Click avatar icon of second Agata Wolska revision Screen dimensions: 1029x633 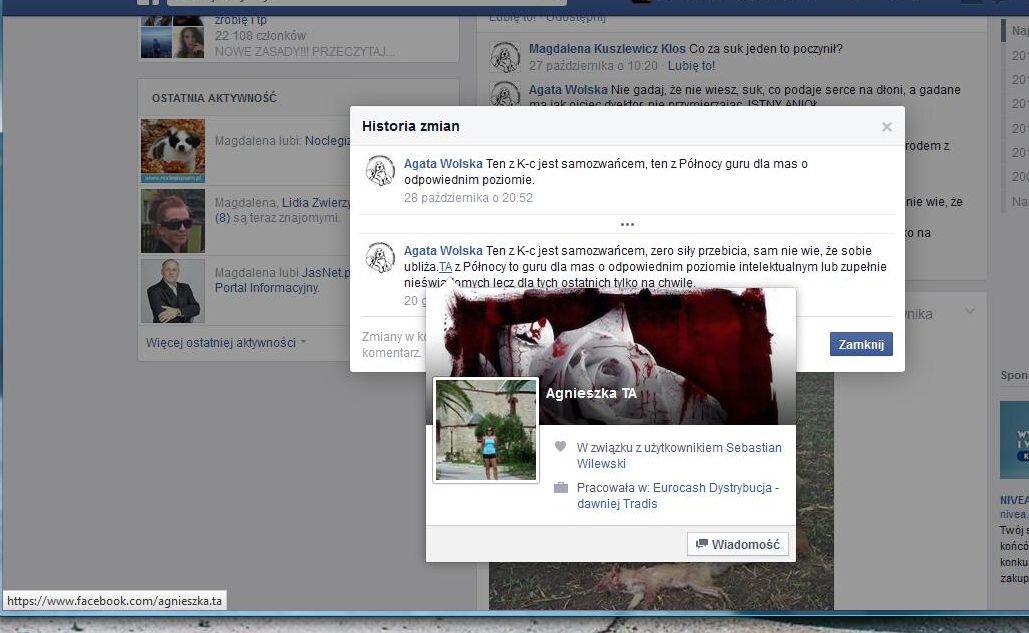coord(380,258)
